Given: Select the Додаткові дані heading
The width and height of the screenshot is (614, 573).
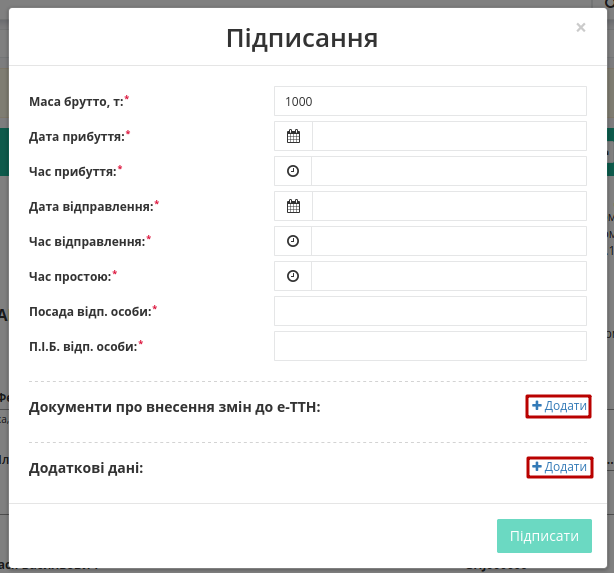Looking at the screenshot, I should coord(86,468).
